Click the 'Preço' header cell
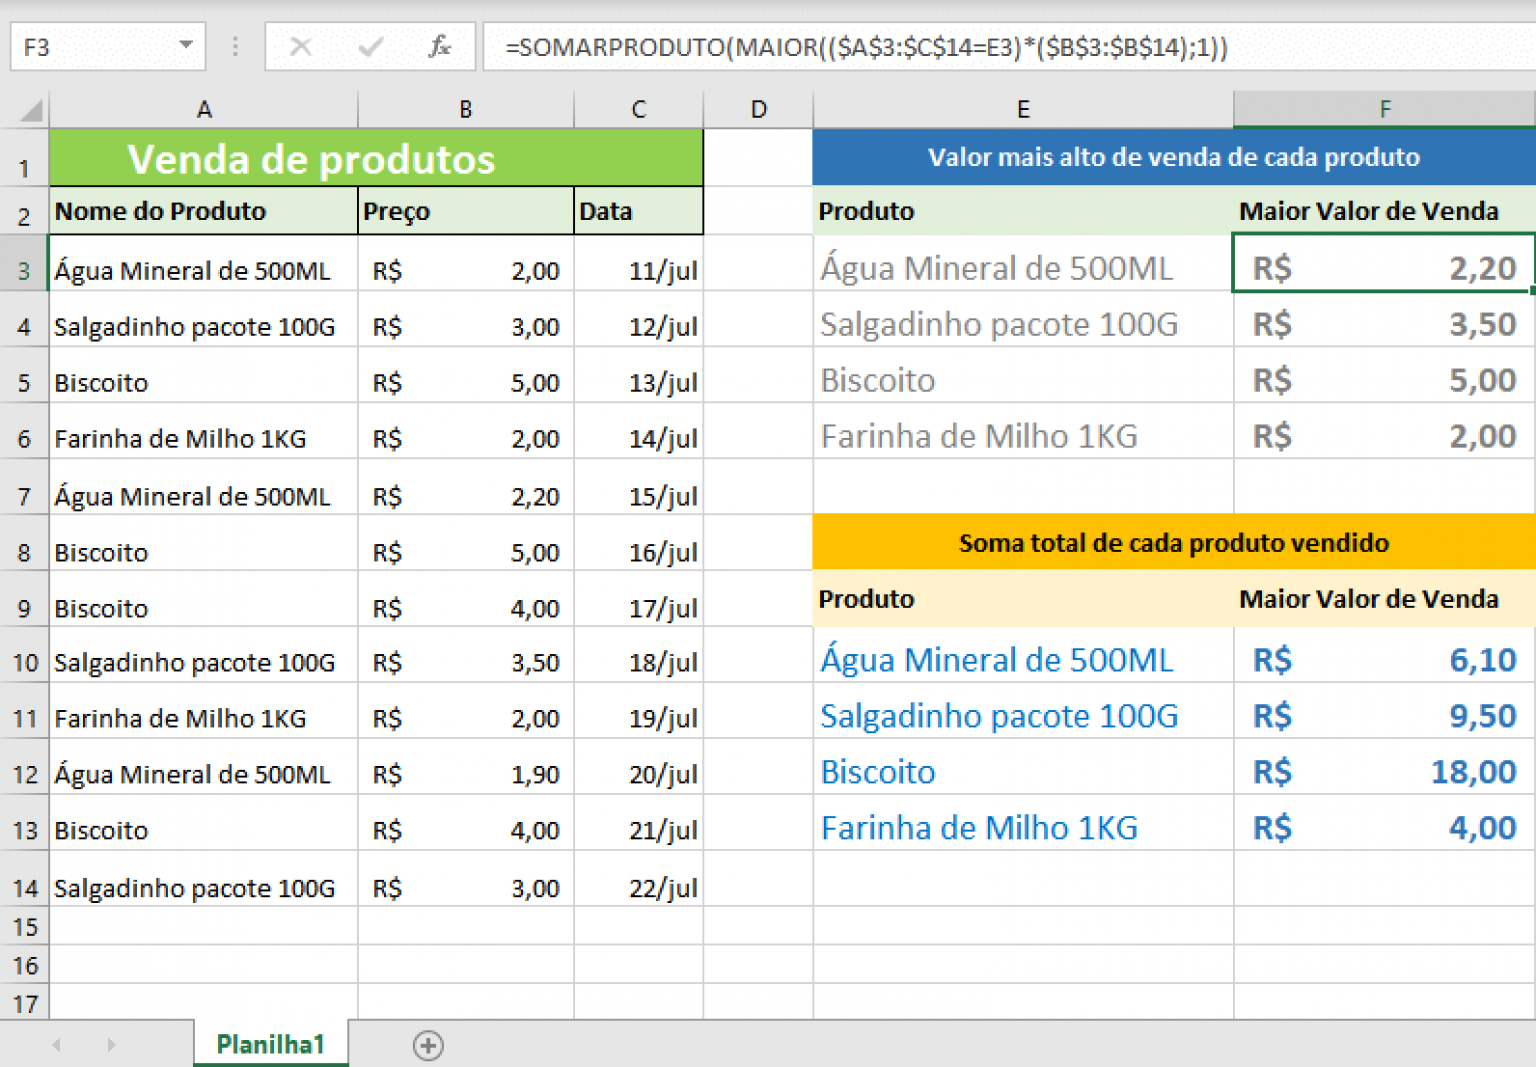 click(x=466, y=211)
